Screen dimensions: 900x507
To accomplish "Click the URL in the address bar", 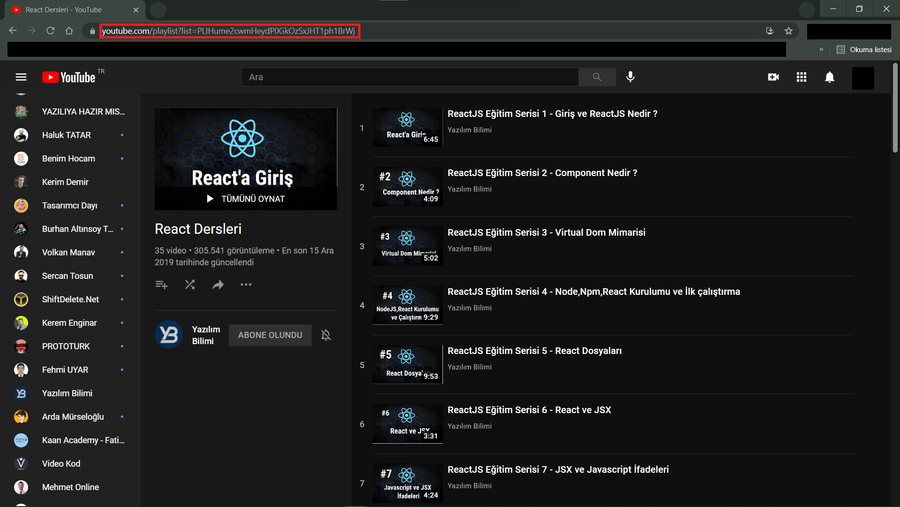I will 229,31.
